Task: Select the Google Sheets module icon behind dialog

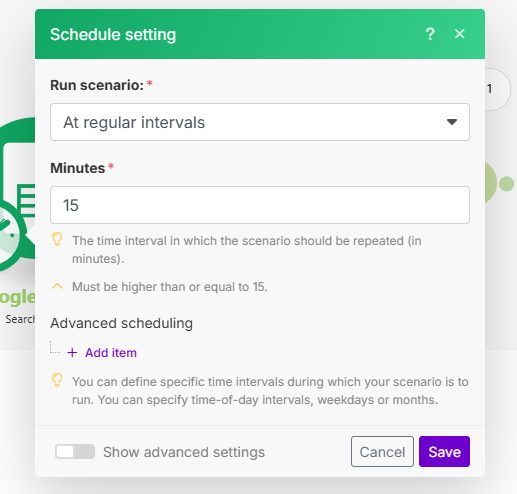Action: [x=17, y=193]
